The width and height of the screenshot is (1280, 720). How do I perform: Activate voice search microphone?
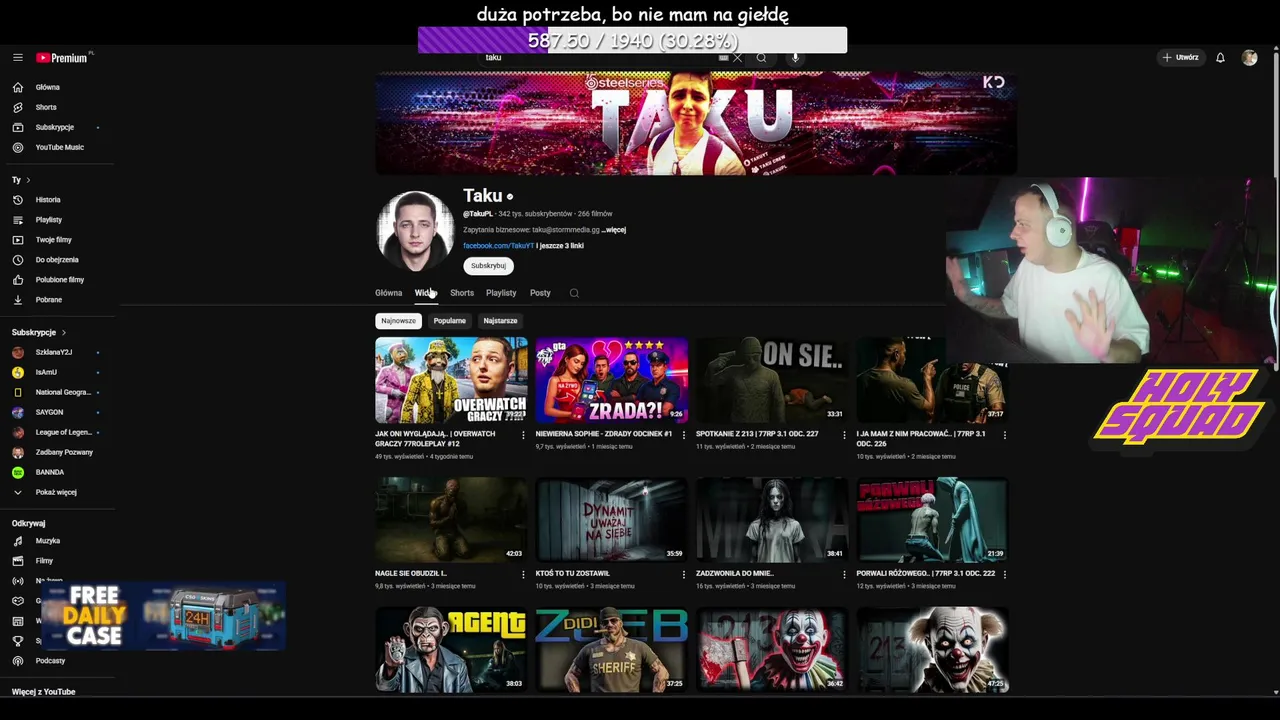[795, 58]
